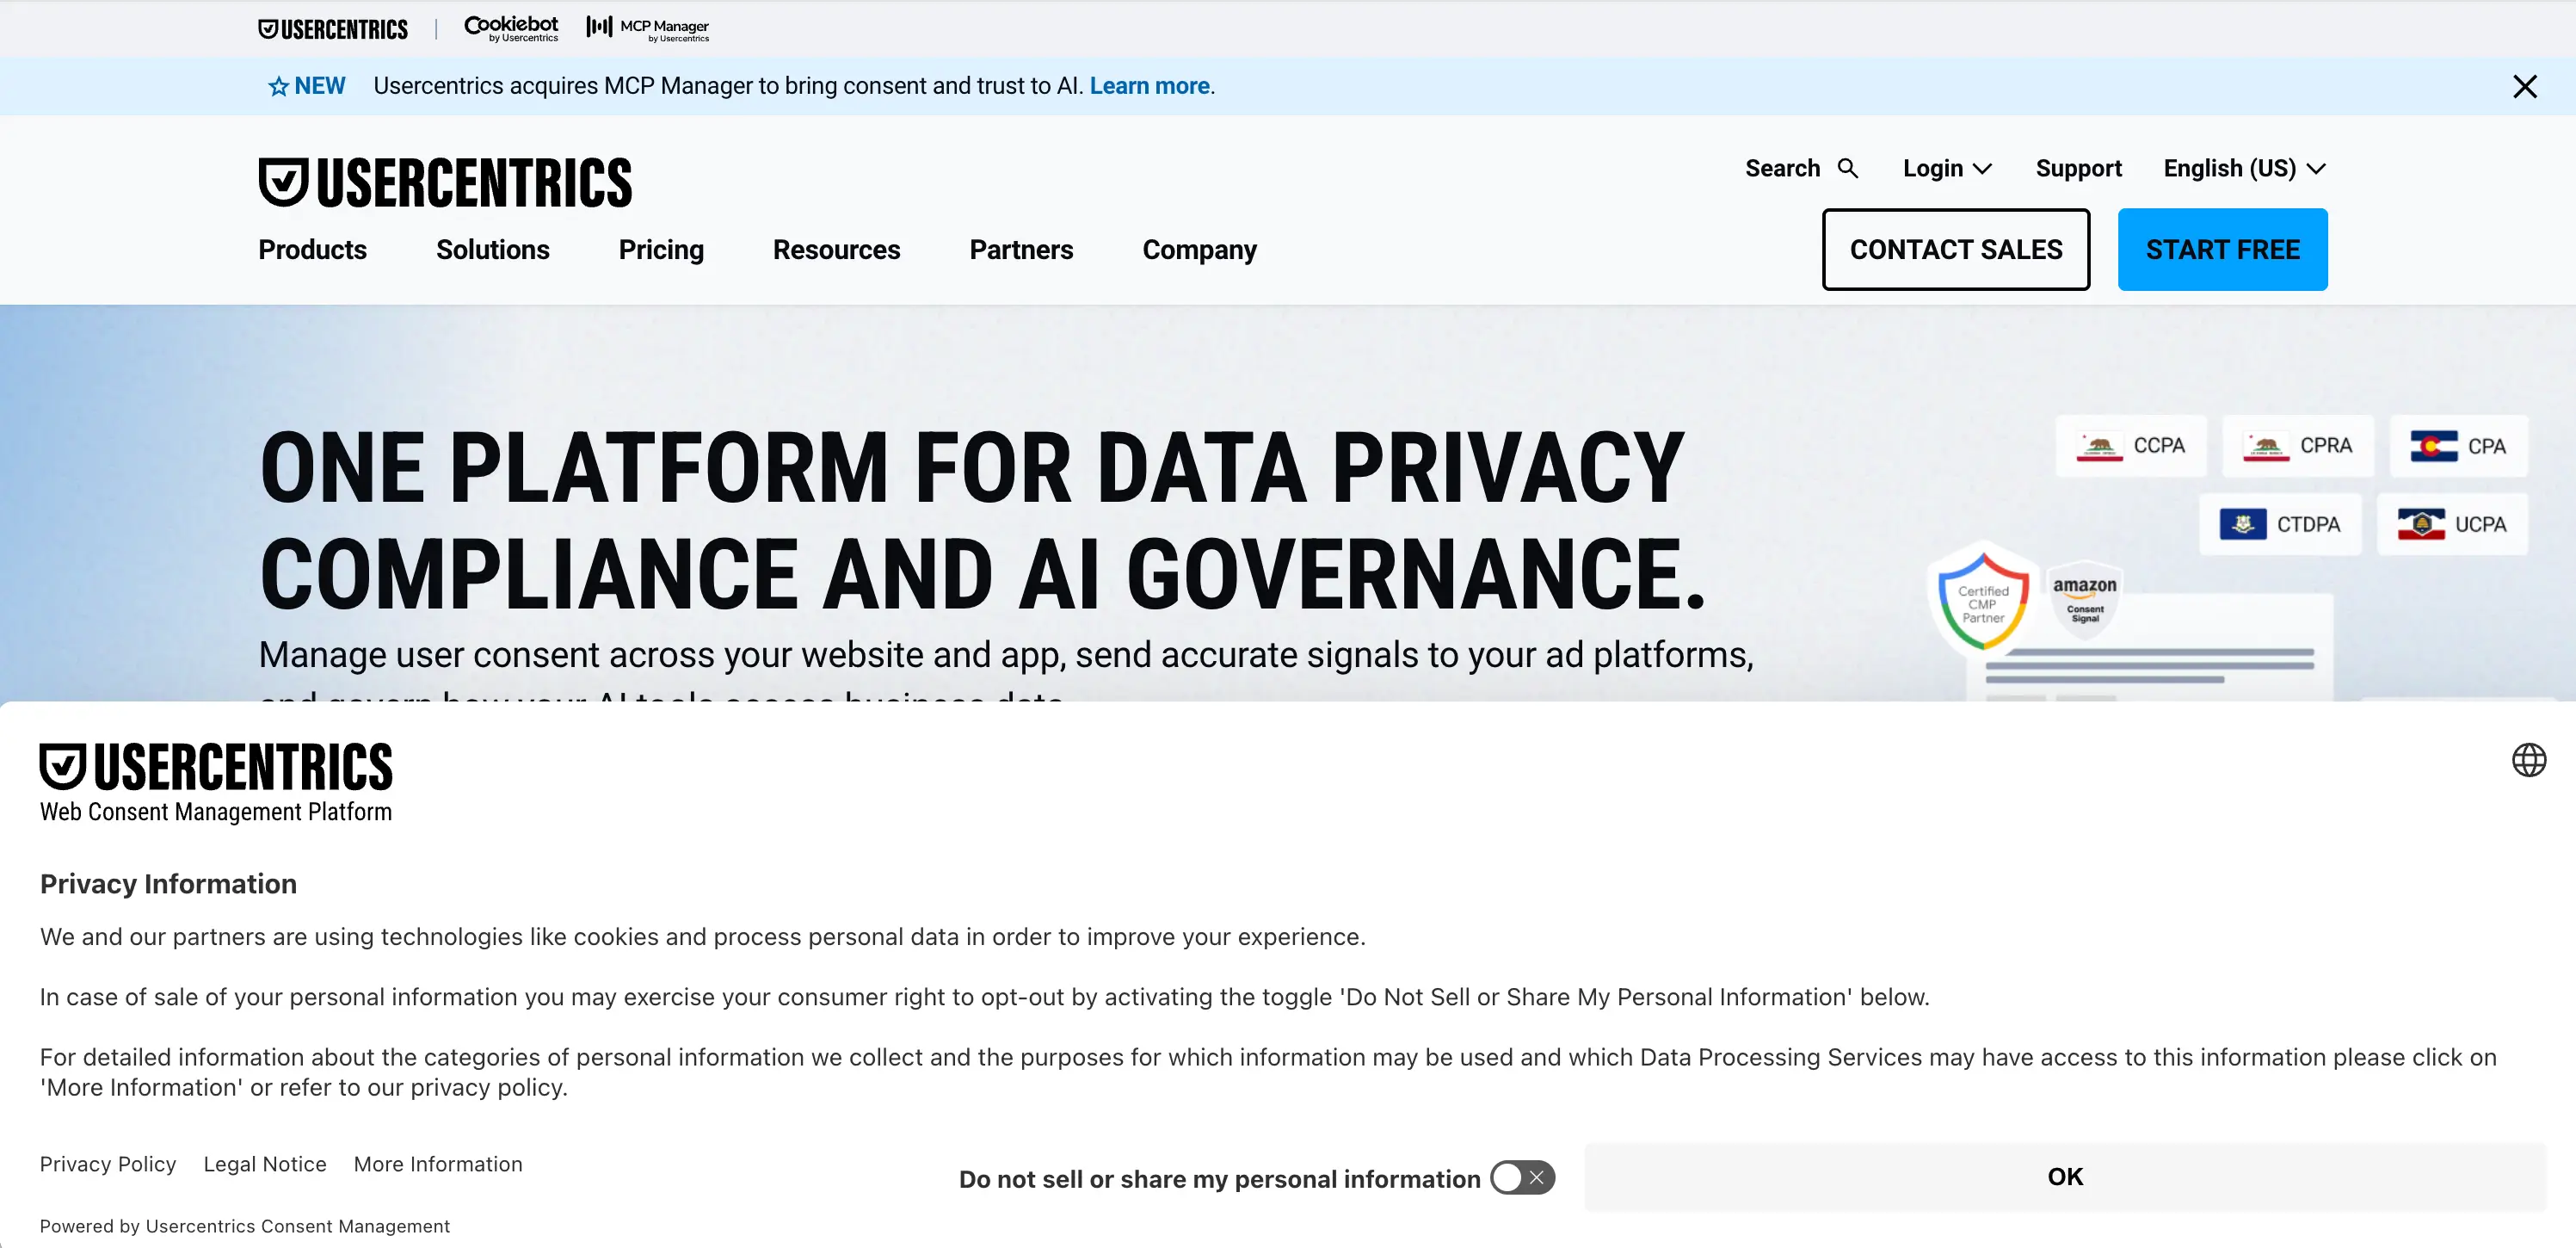
Task: Open the Legal Notice link
Action: coord(265,1164)
